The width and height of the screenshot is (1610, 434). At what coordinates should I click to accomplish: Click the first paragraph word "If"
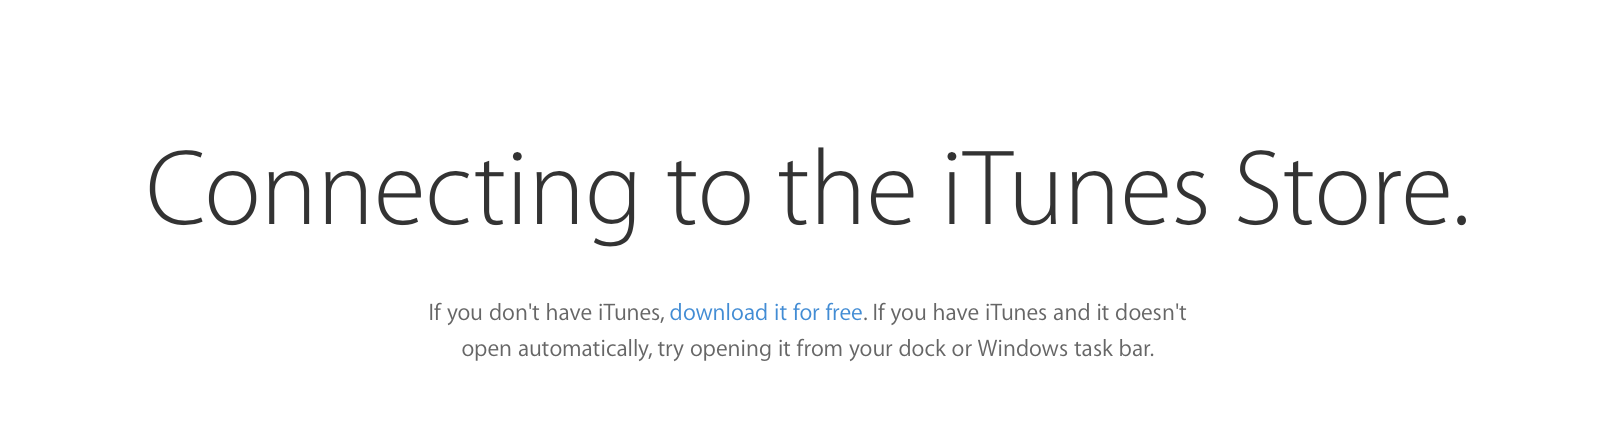pos(435,313)
